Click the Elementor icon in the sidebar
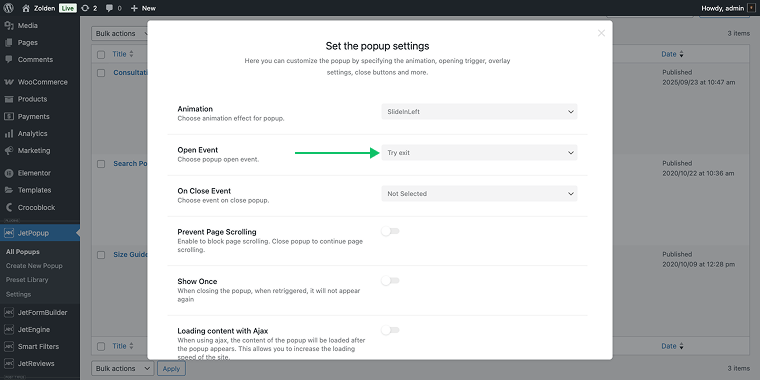This screenshot has width=760, height=380. (9, 173)
